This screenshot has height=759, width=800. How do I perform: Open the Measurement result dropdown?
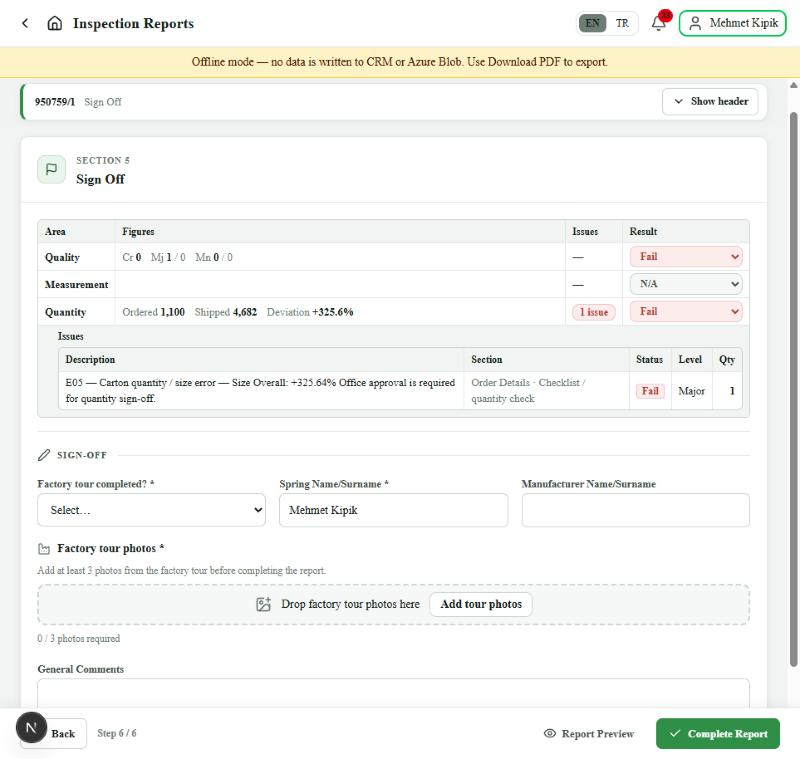[686, 284]
